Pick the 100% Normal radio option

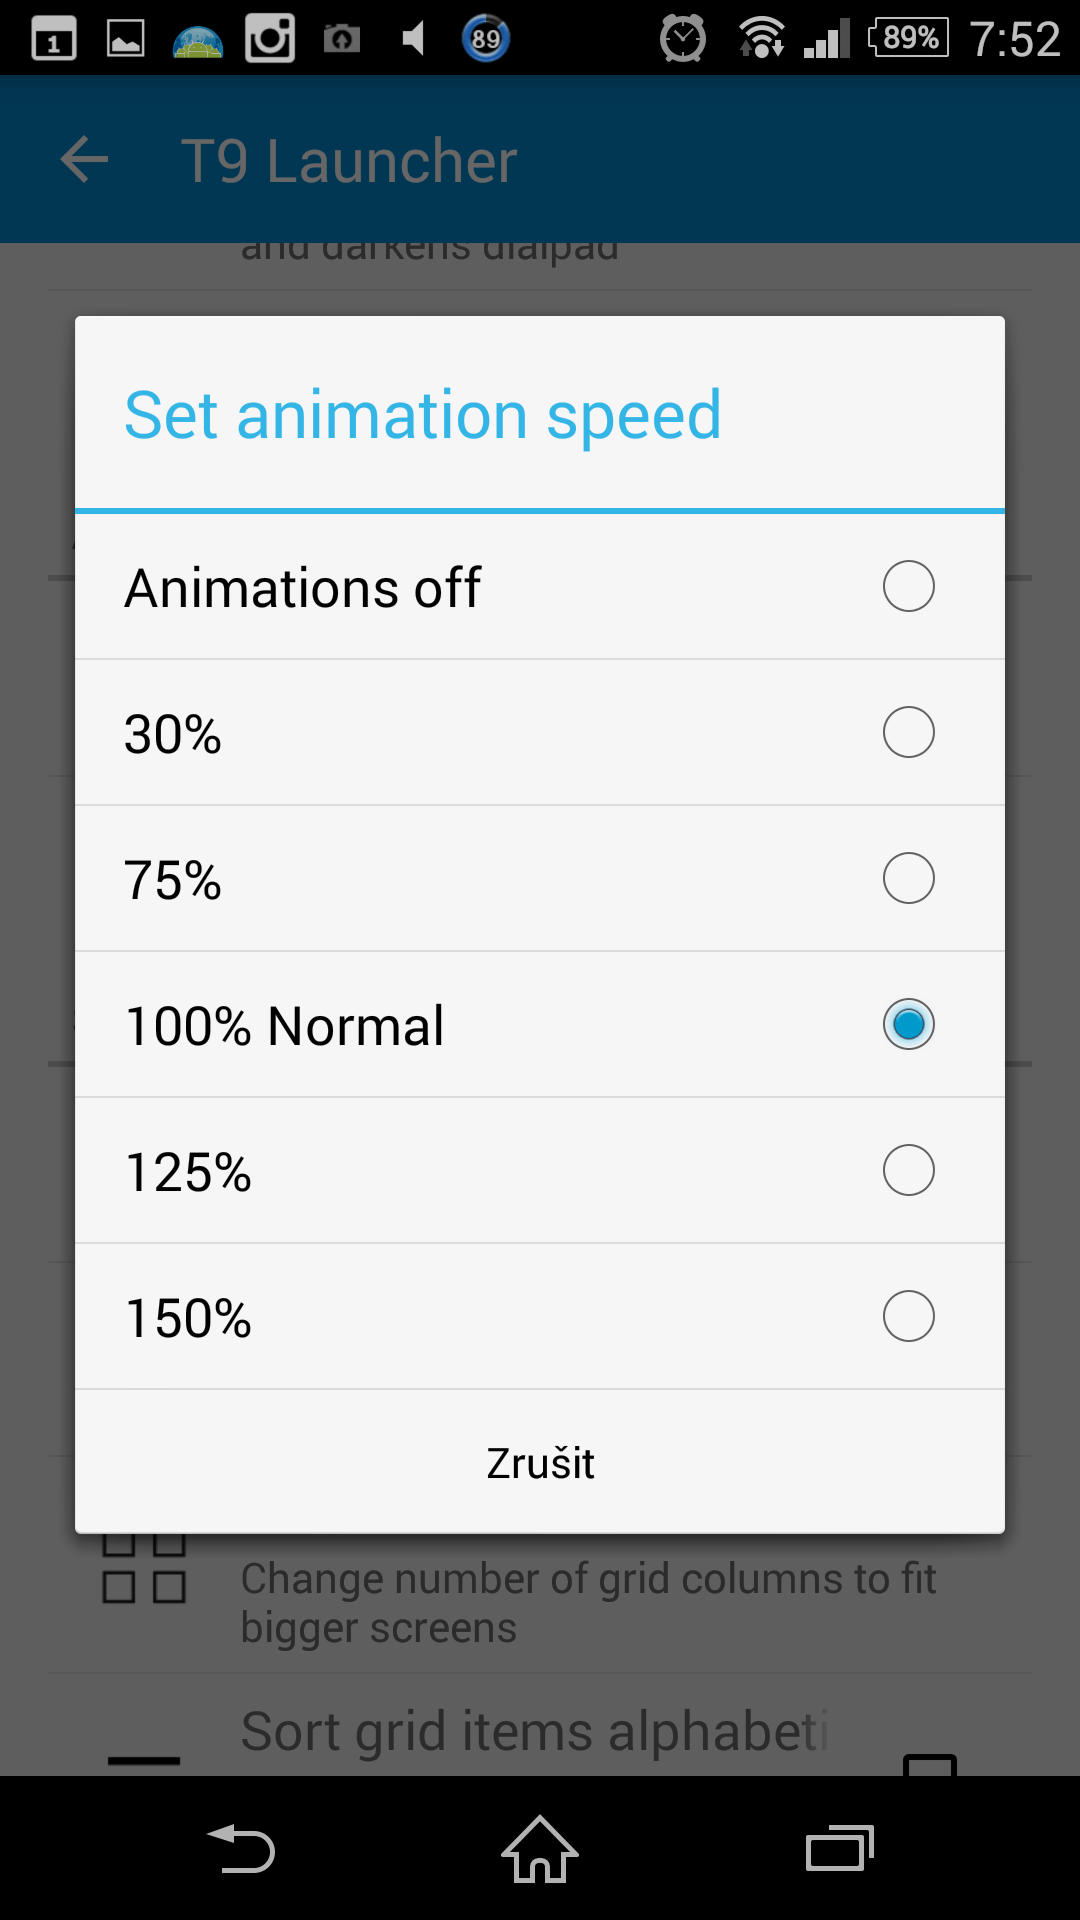(x=908, y=1024)
